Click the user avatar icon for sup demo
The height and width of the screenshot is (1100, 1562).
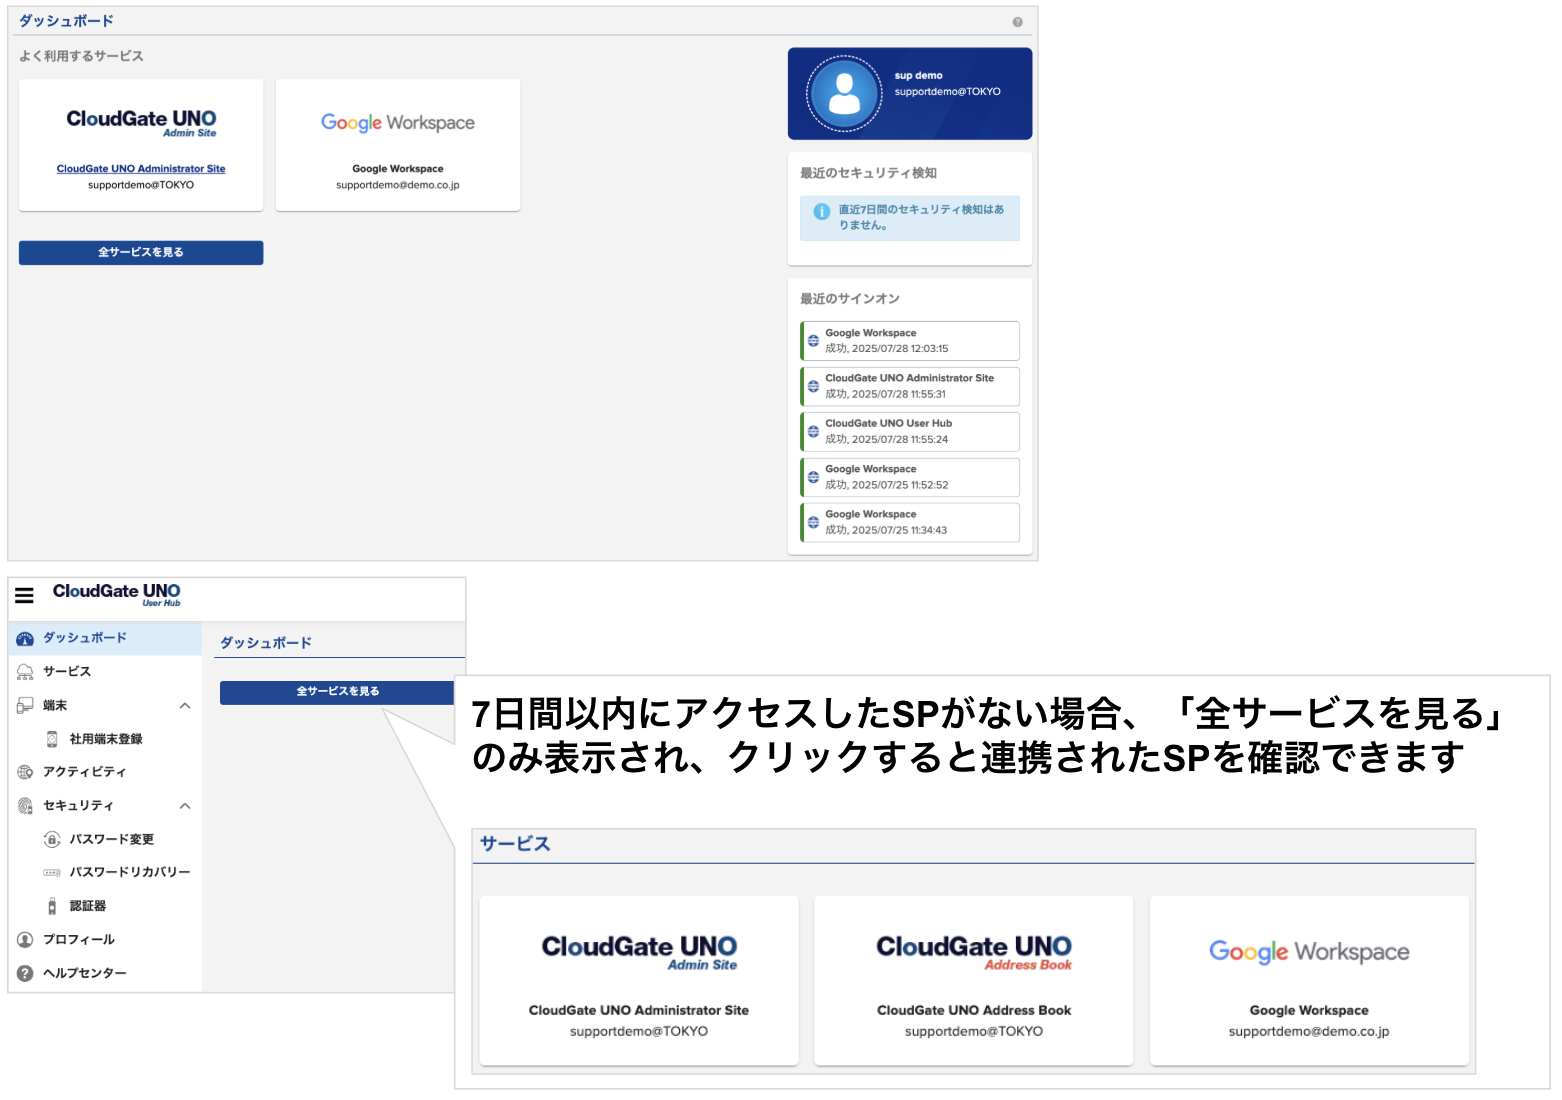(x=844, y=93)
